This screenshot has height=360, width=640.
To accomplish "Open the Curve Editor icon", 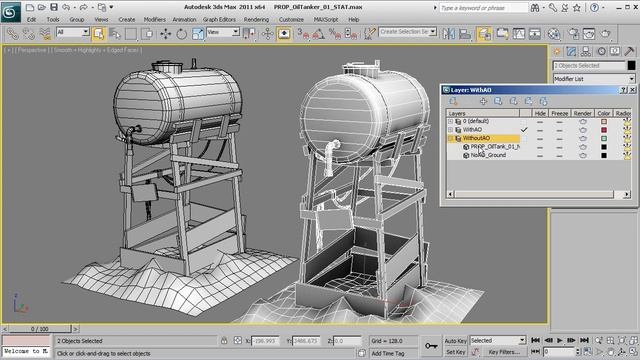I will point(519,34).
